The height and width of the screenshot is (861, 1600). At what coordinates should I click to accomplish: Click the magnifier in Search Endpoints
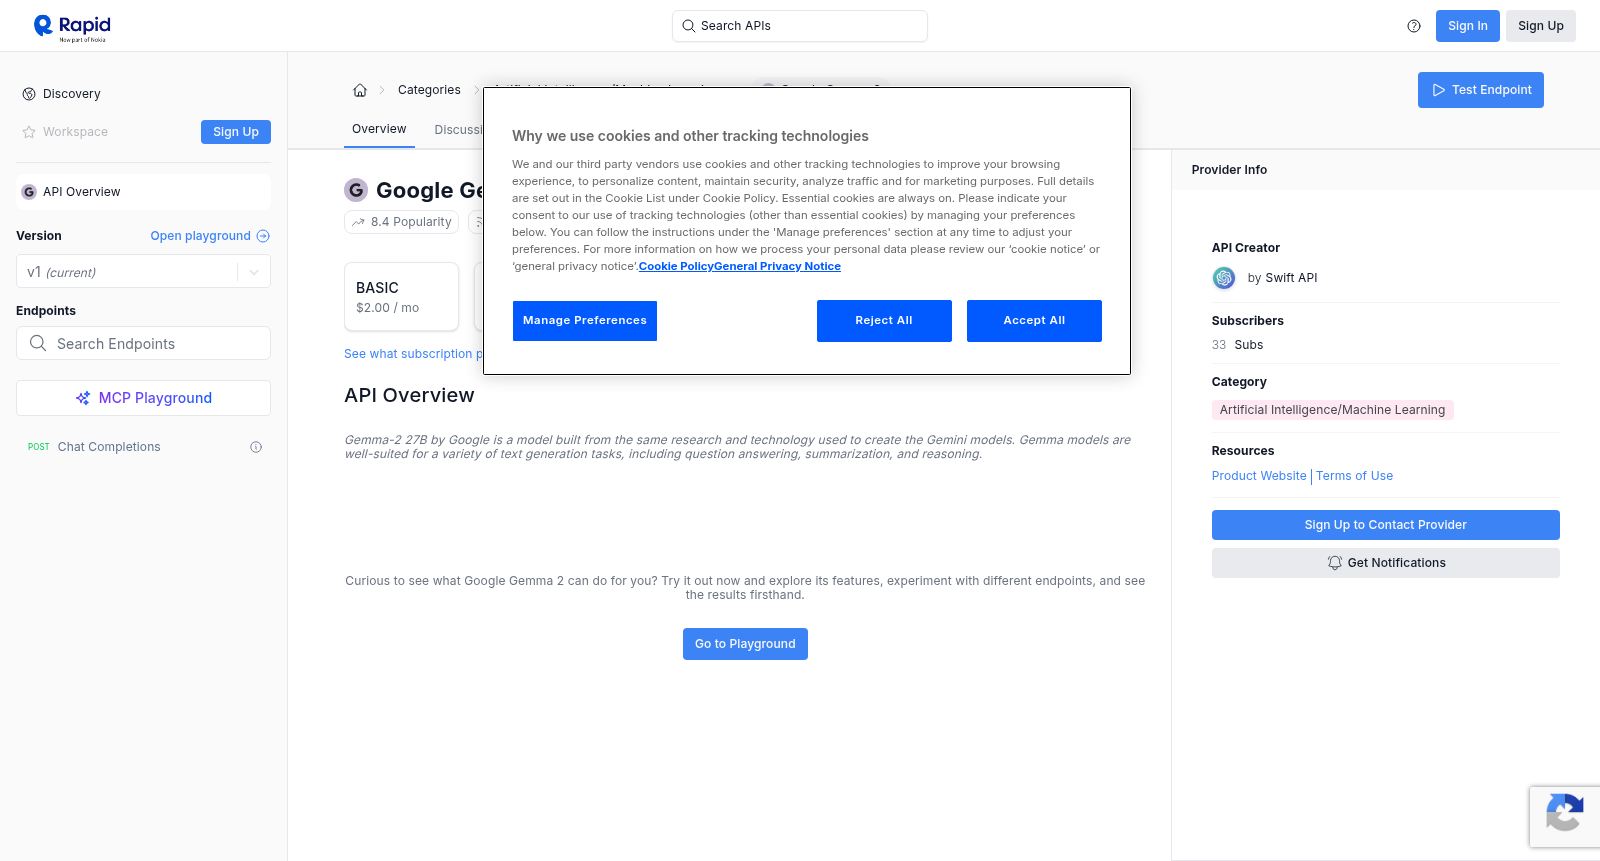38,343
